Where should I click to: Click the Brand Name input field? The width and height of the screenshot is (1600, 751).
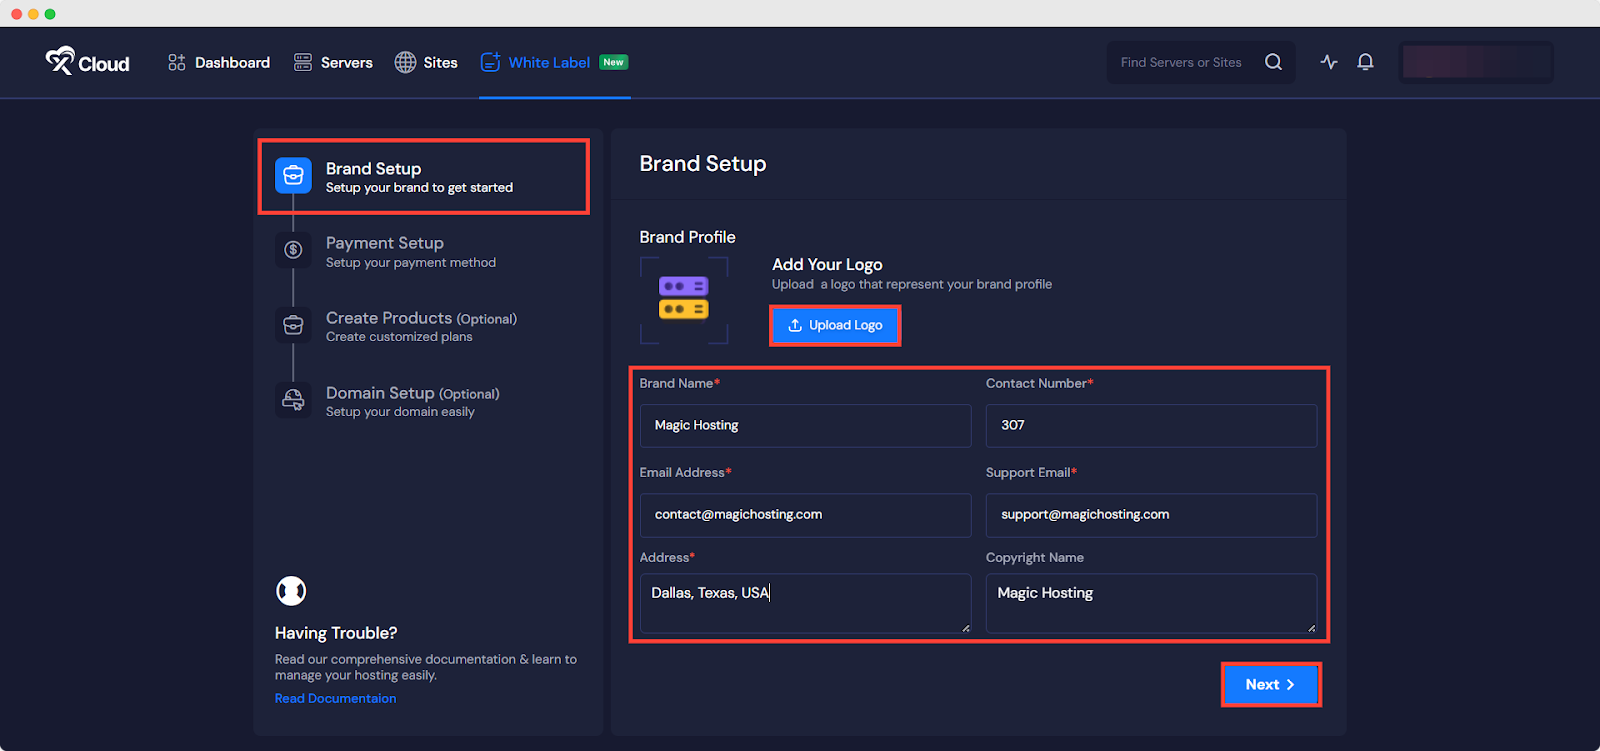coord(805,426)
